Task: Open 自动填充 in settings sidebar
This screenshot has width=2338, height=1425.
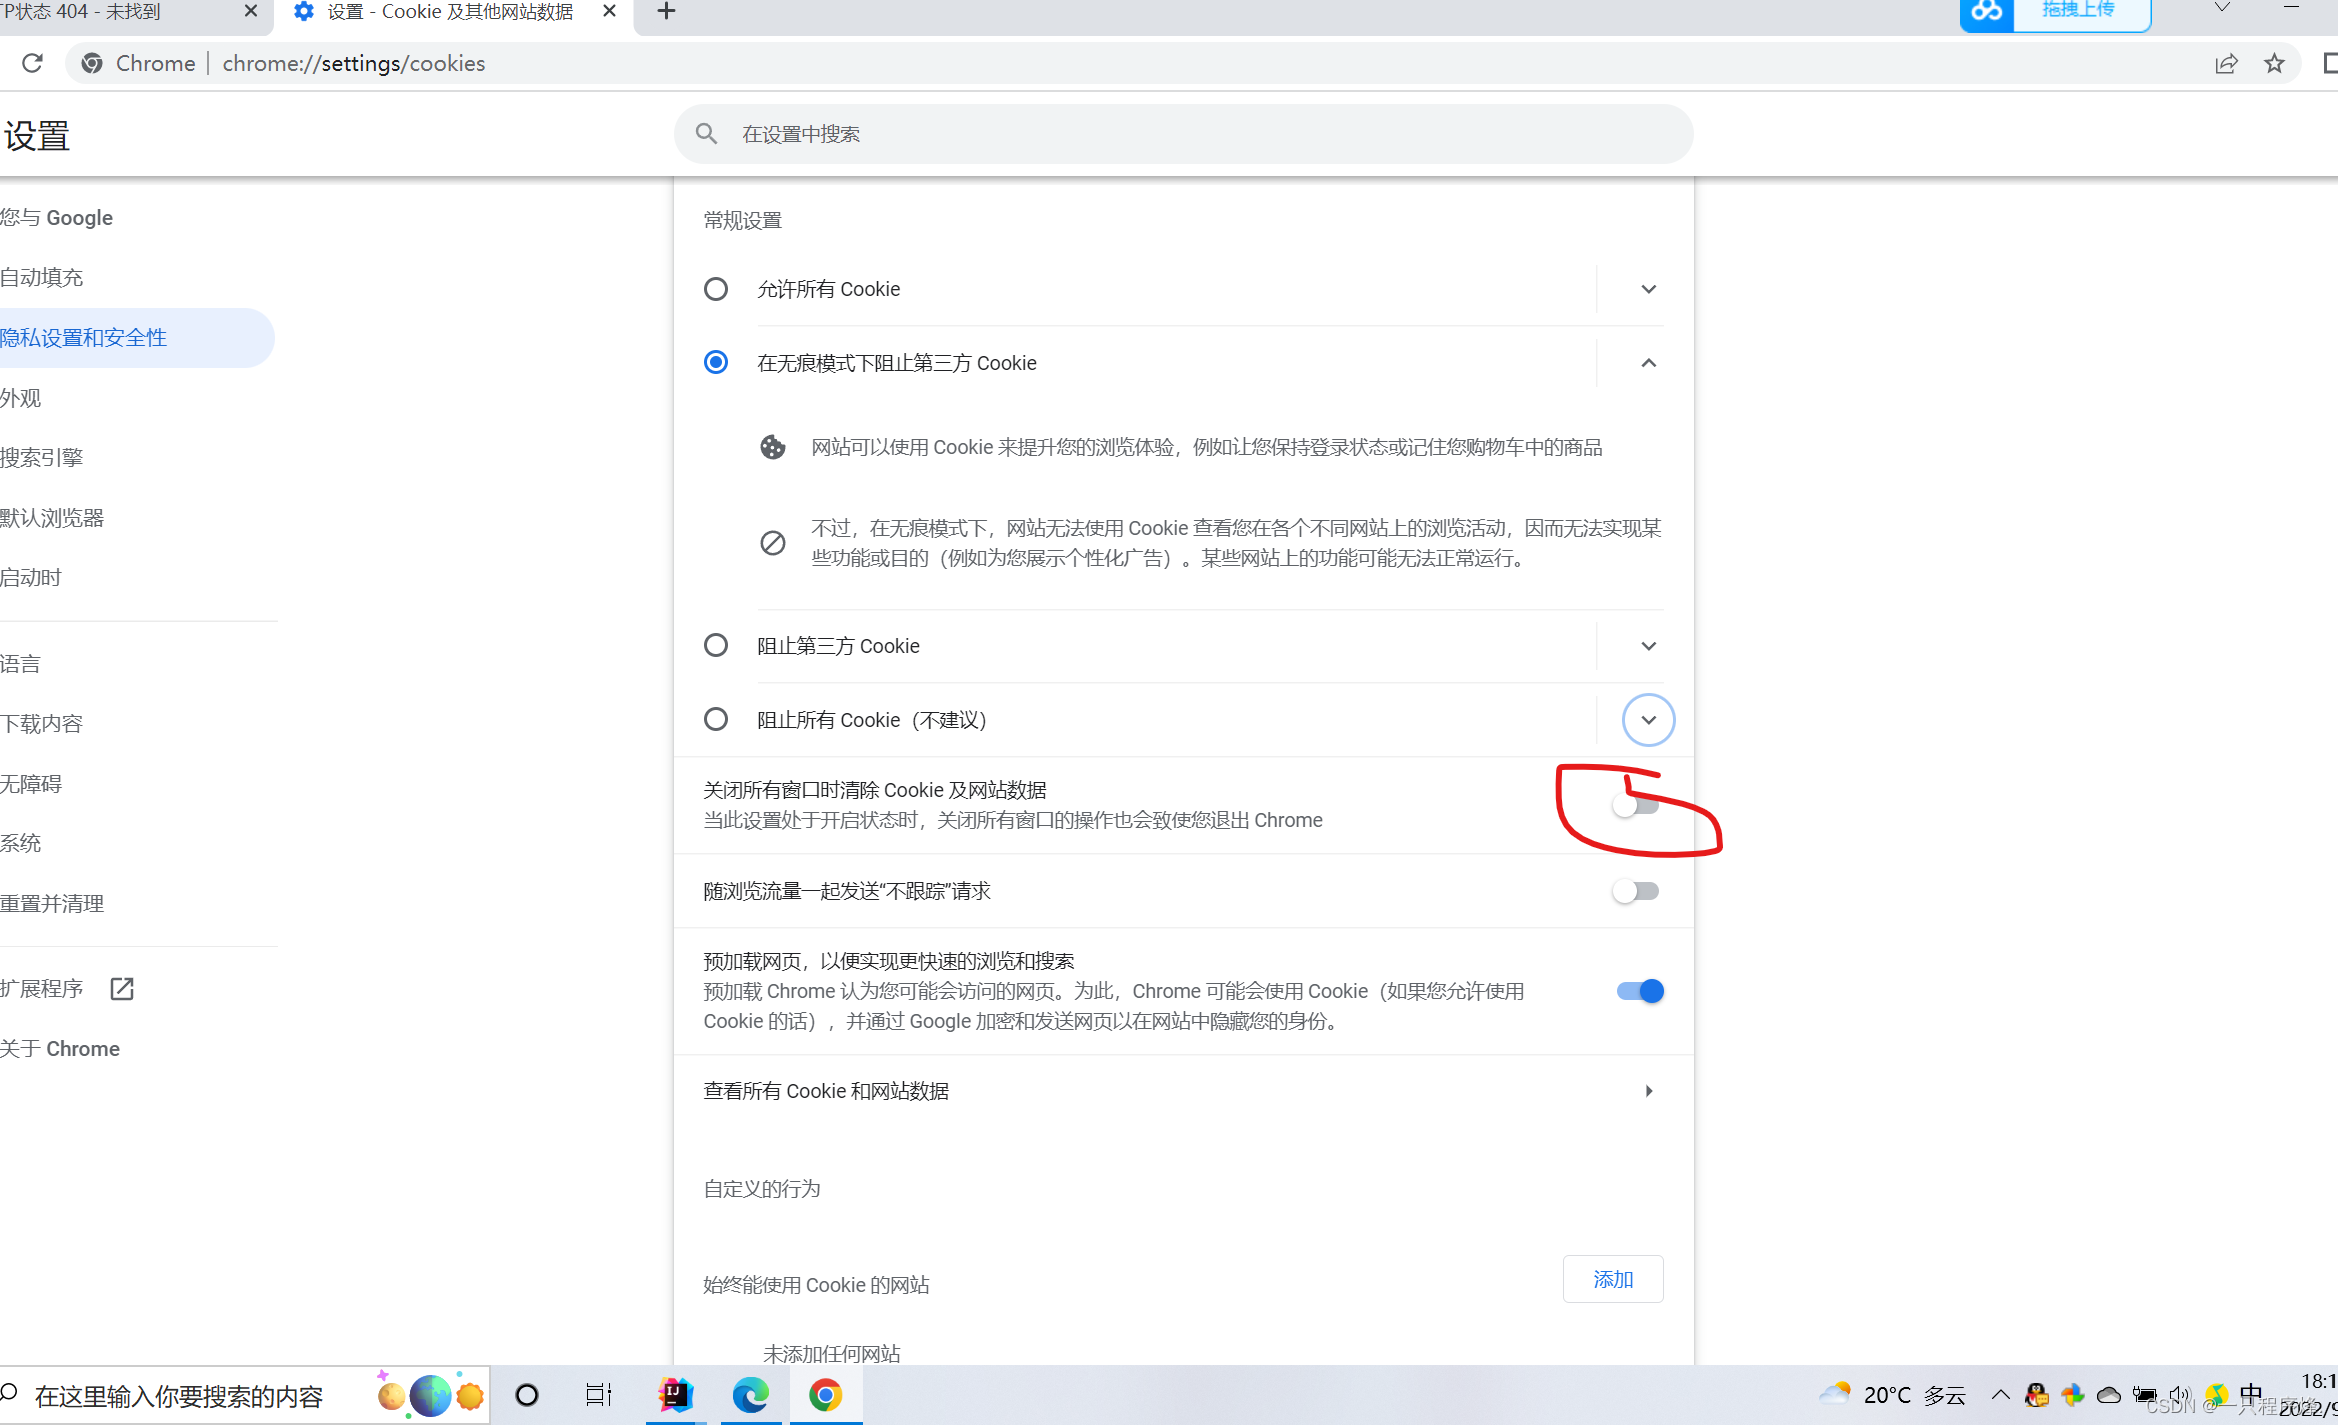Action: click(42, 277)
